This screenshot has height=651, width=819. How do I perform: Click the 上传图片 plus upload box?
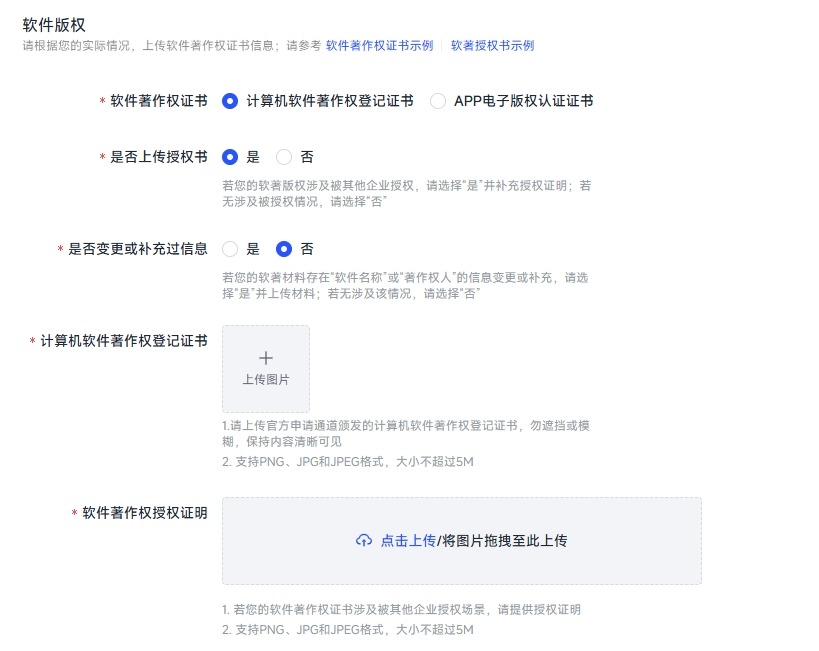266,369
